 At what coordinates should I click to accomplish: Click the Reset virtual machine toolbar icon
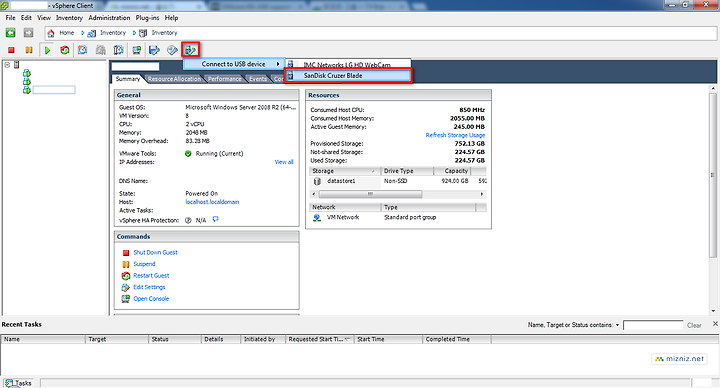click(x=65, y=50)
